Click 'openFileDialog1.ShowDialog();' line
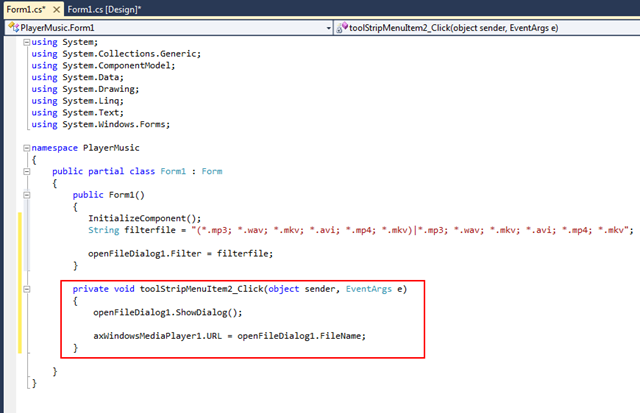 [x=168, y=313]
